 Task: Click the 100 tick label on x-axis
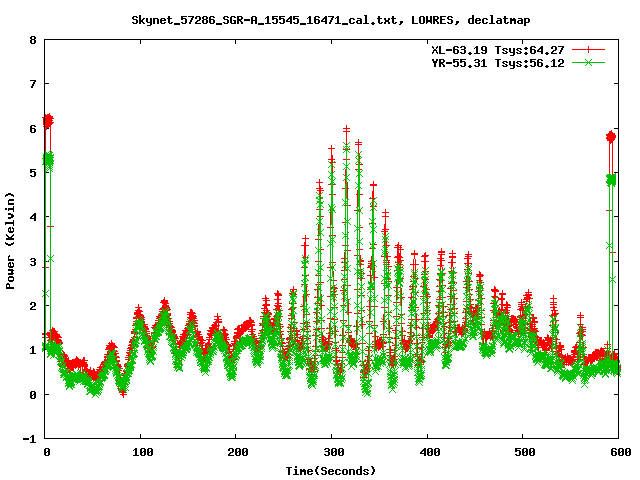141,452
